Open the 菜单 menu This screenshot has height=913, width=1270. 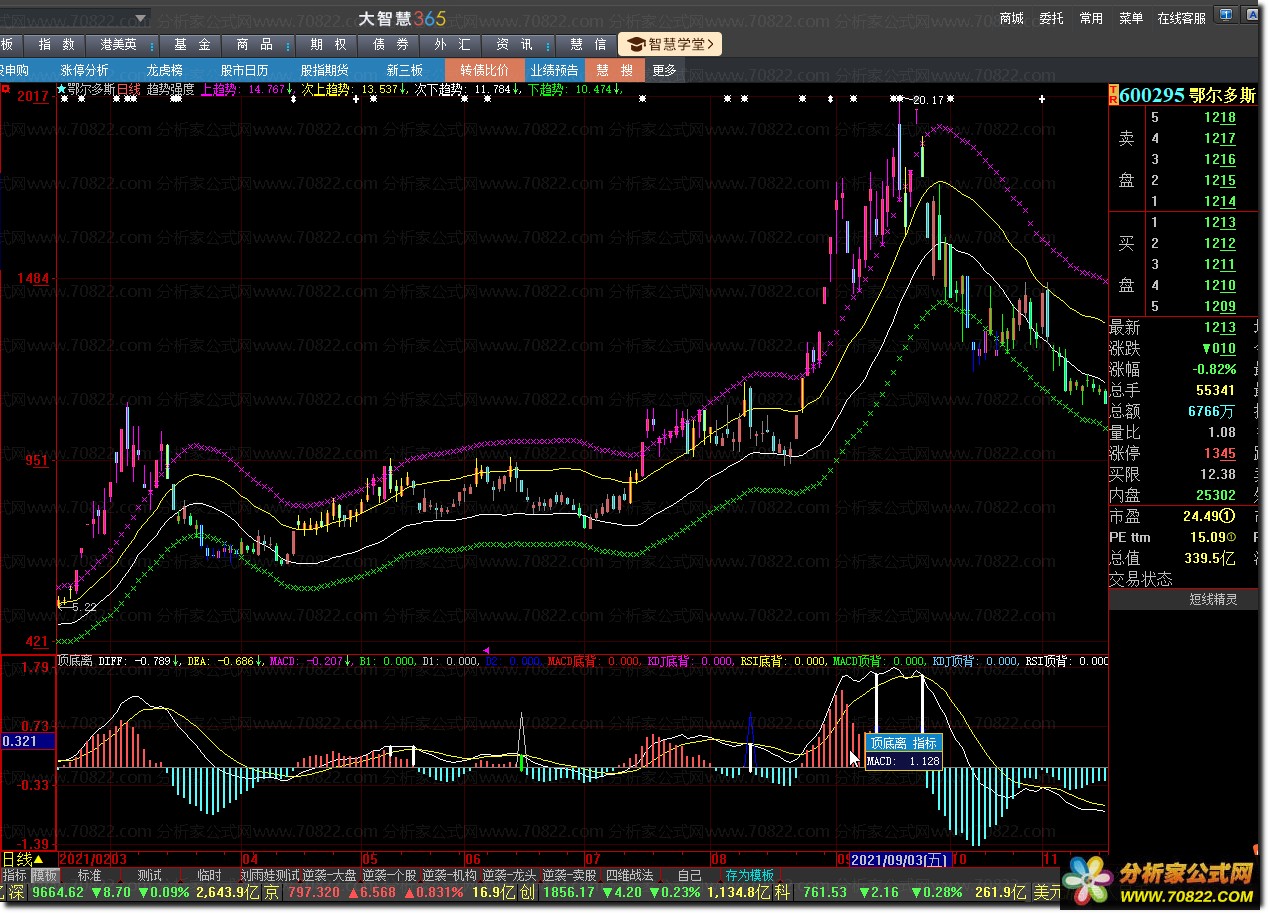click(x=1131, y=18)
